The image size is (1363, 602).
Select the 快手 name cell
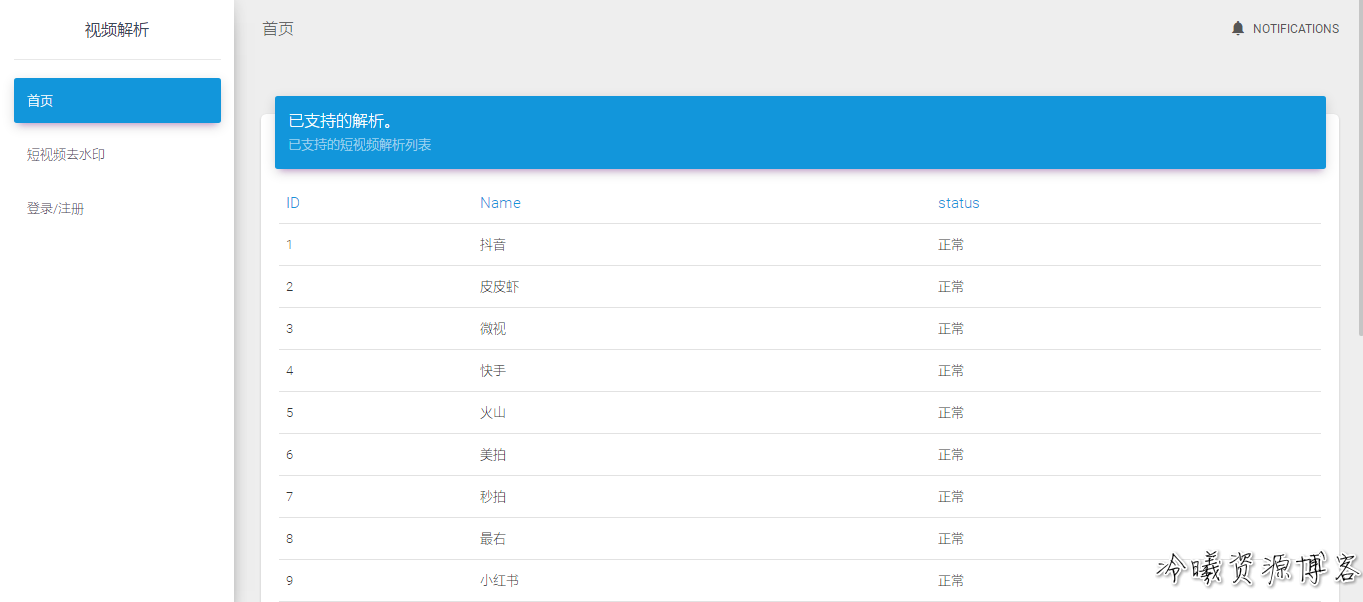pyautogui.click(x=493, y=371)
